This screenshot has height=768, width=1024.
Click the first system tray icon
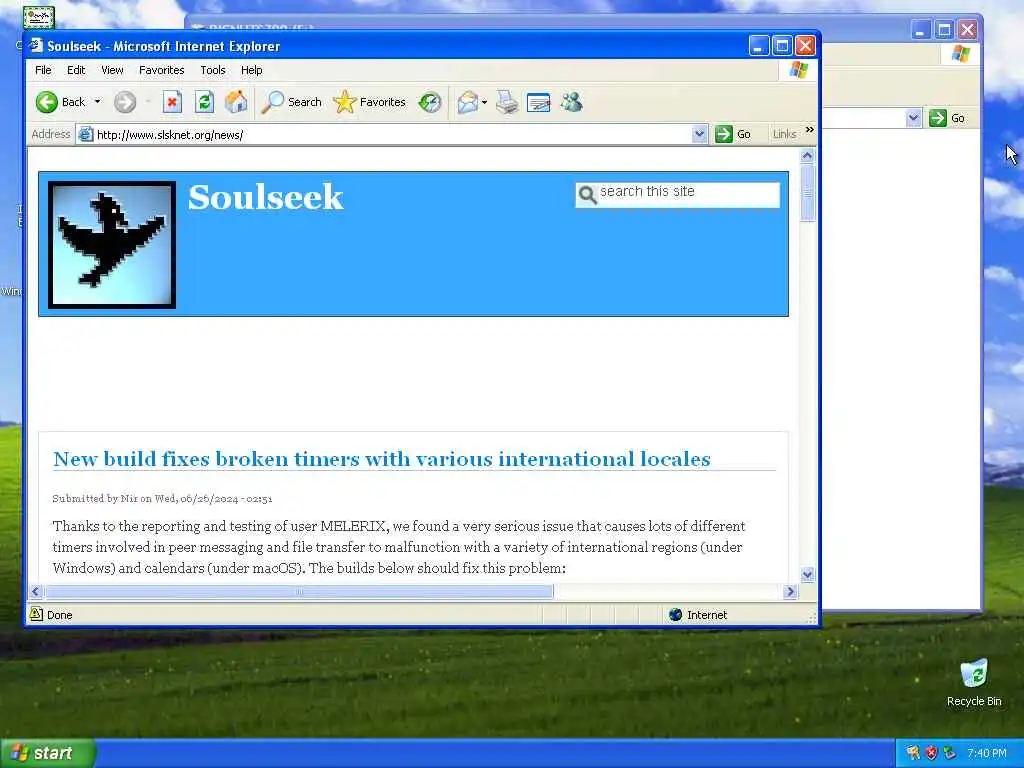(912, 753)
